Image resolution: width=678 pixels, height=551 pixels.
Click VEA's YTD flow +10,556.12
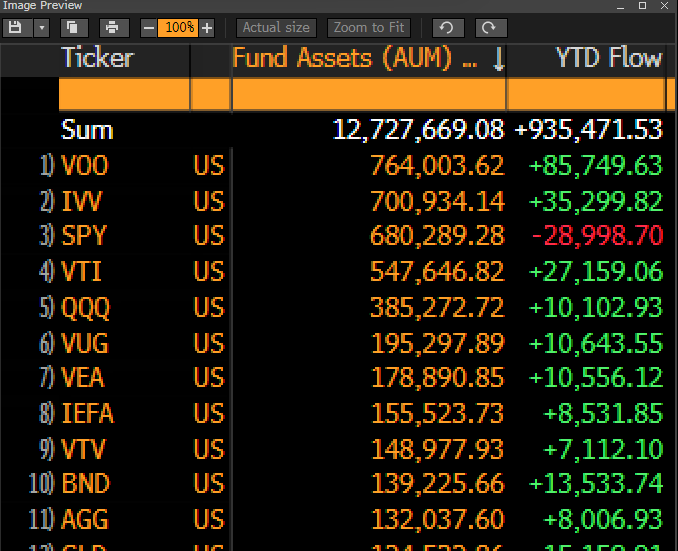pos(595,378)
